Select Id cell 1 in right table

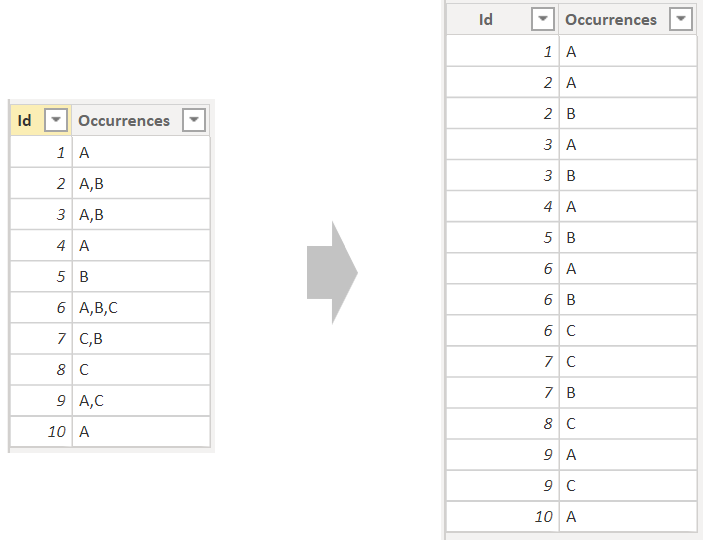(503, 52)
